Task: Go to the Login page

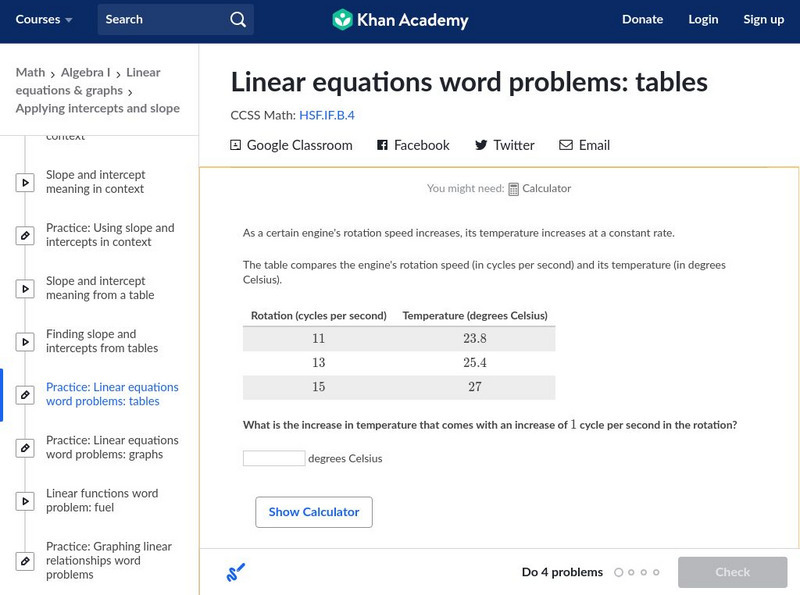Action: point(703,19)
